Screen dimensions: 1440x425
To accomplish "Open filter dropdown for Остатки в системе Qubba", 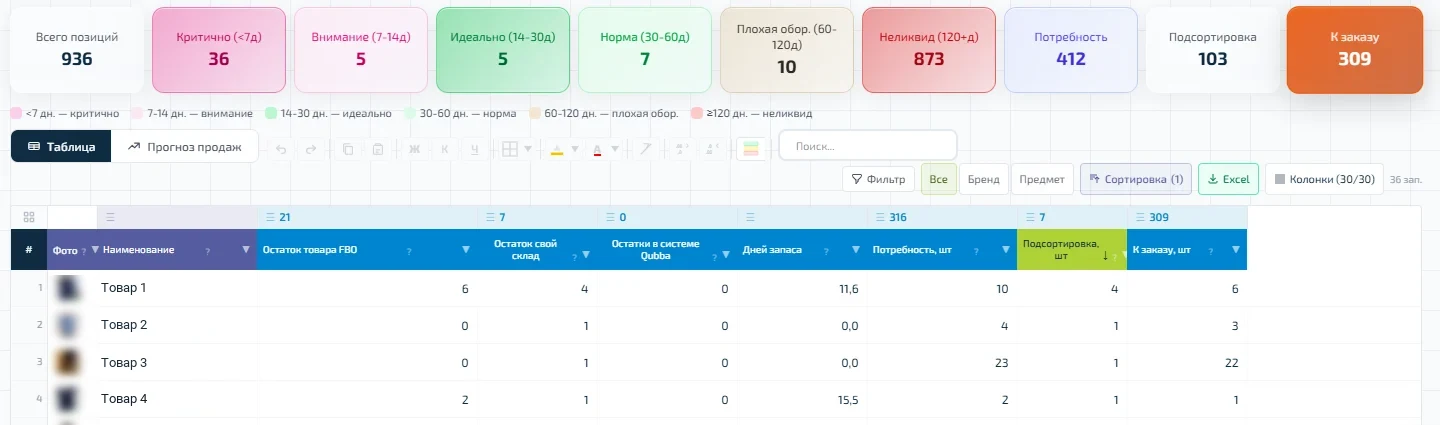I will (726, 255).
